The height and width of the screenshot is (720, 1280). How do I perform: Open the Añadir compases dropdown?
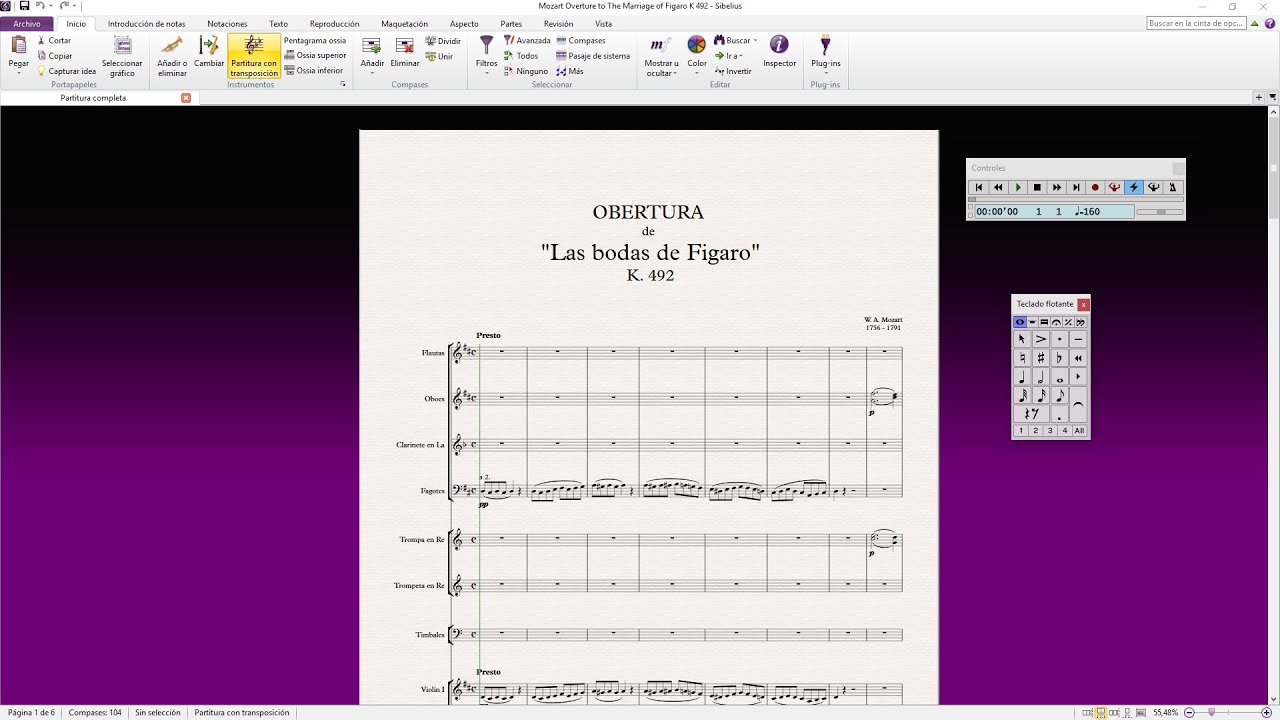372,56
